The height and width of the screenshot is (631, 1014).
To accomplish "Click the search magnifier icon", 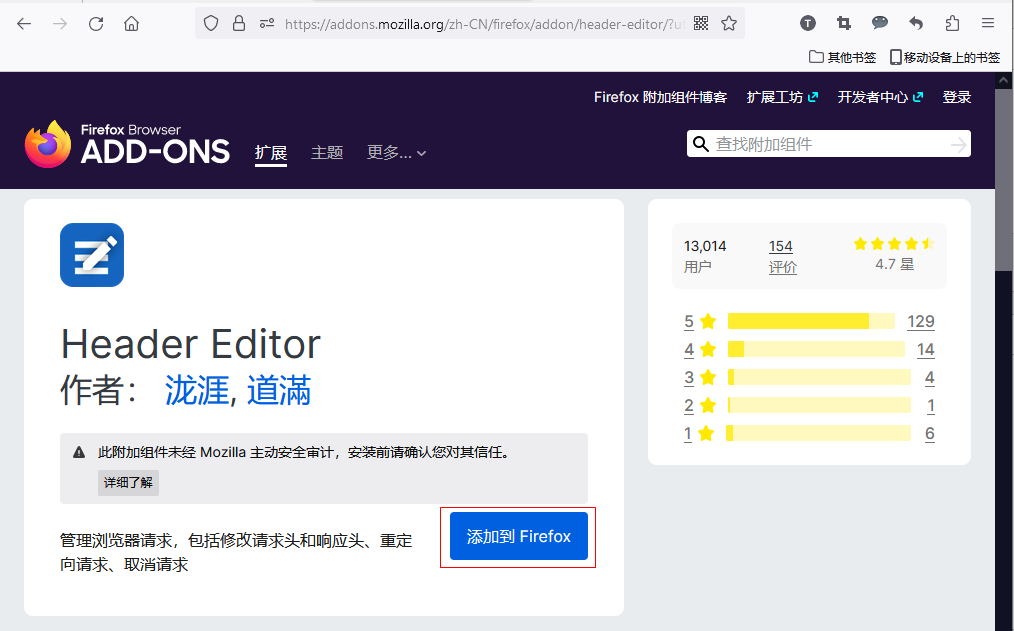I will 701,144.
